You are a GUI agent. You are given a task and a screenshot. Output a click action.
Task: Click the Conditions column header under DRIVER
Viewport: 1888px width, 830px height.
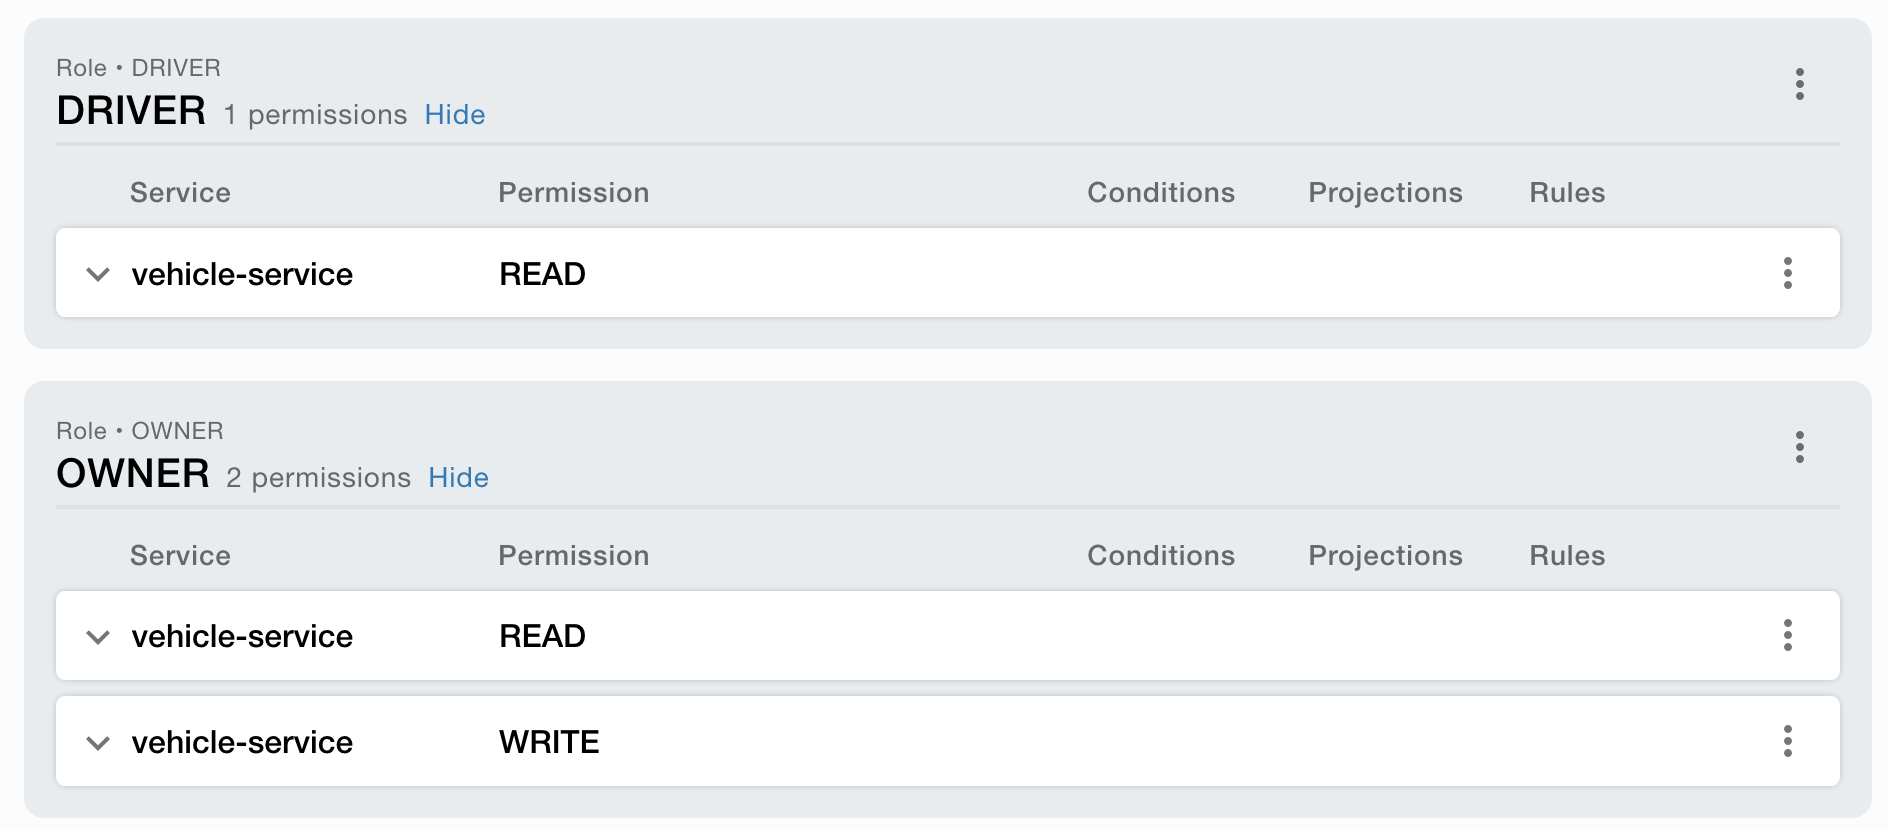(1161, 192)
